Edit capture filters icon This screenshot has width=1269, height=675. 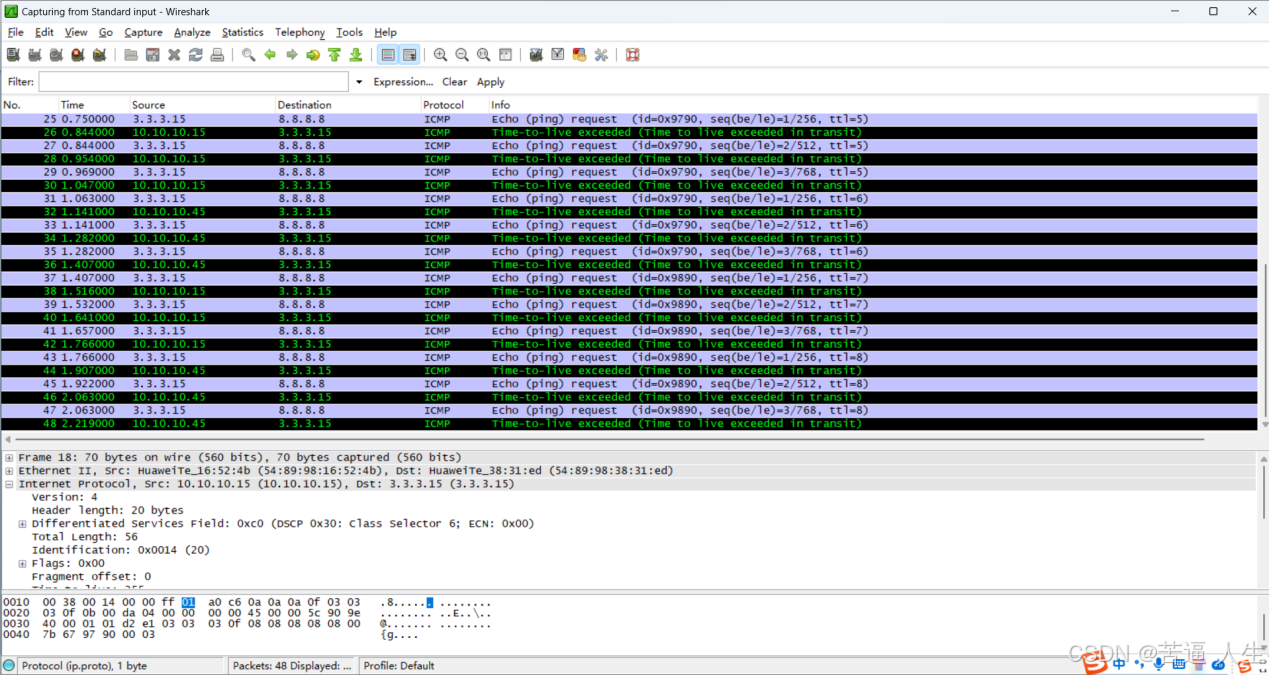pyautogui.click(x=536, y=55)
